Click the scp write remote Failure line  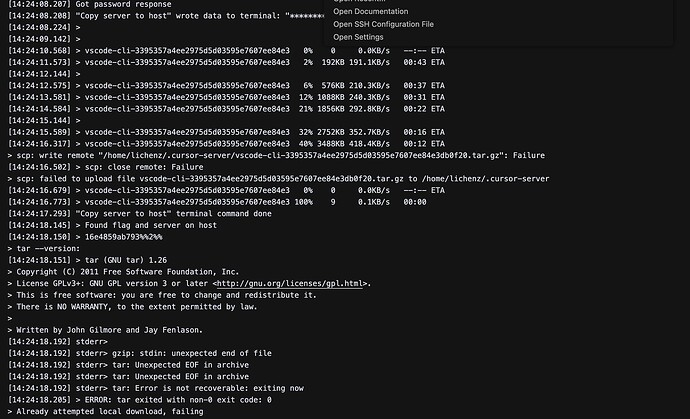[276, 155]
